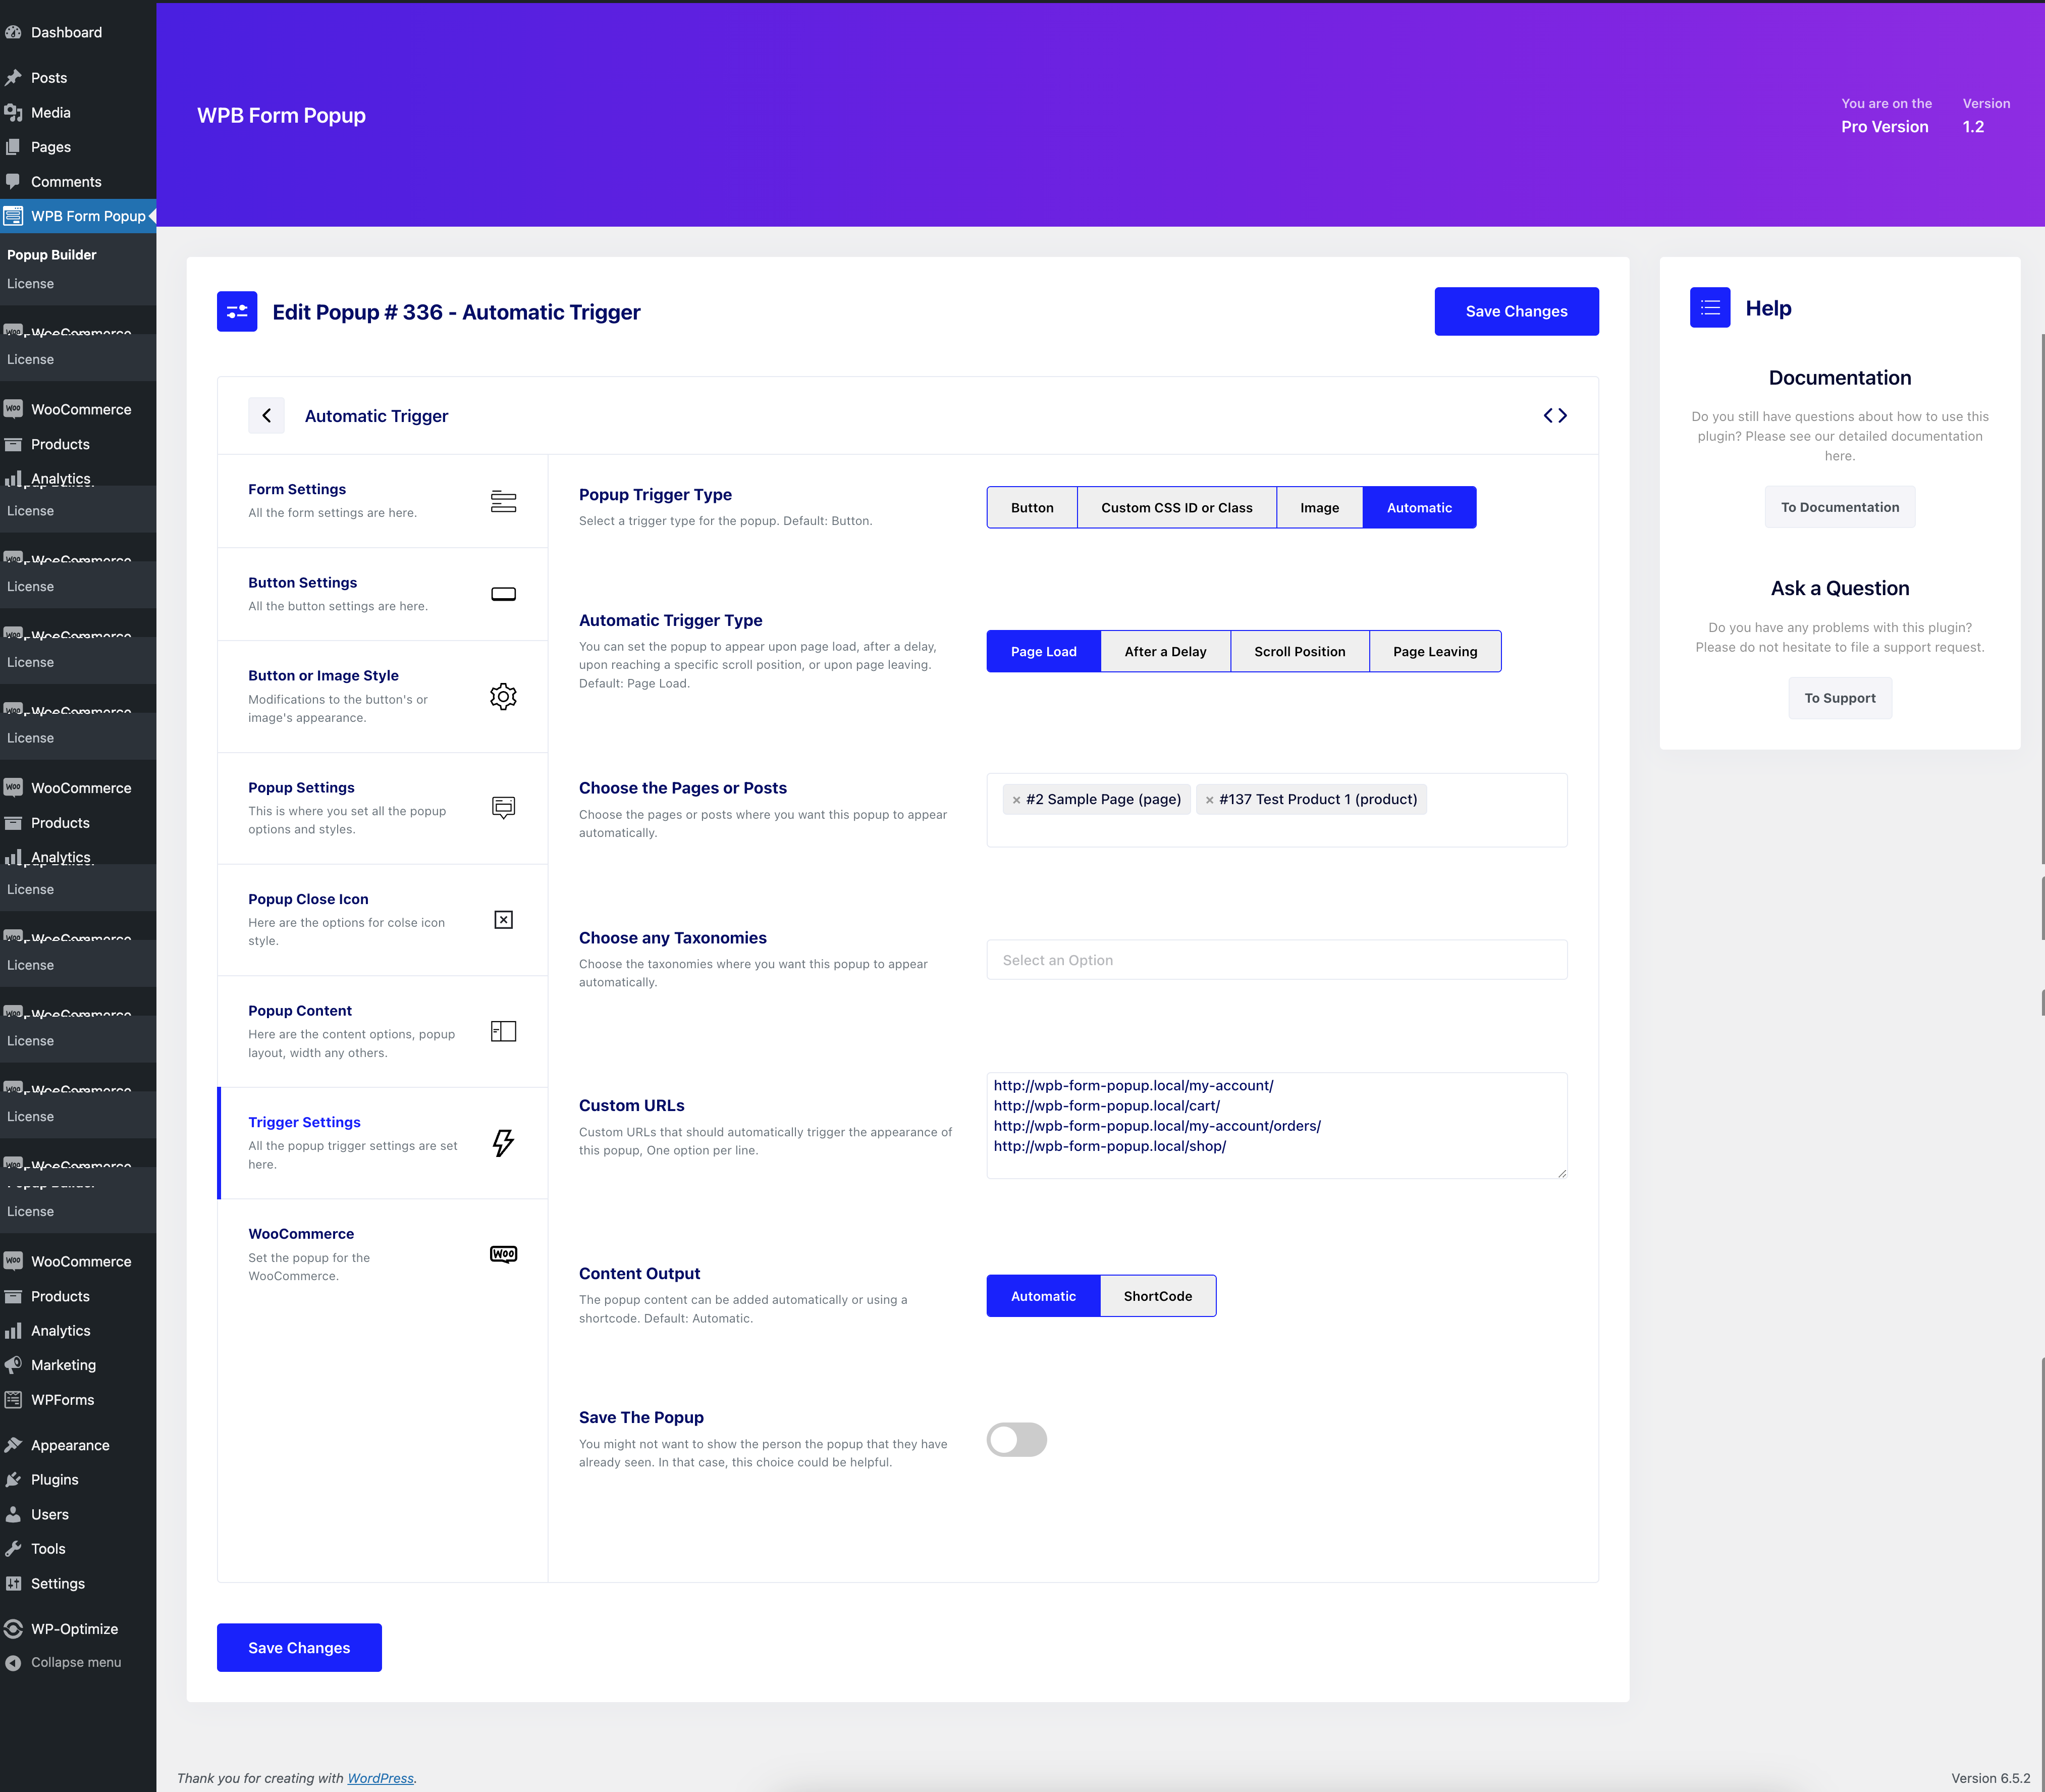The image size is (2045, 1792).
Task: Select After a Delay trigger type
Action: (x=1165, y=651)
